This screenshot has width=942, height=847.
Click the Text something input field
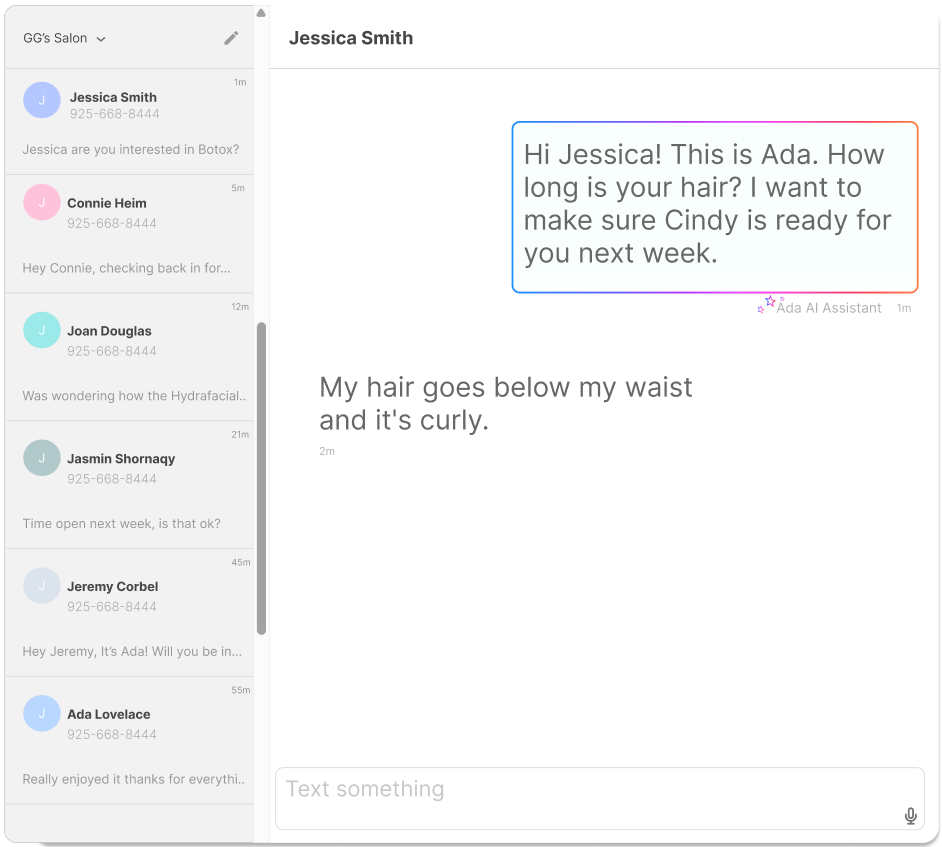(600, 798)
